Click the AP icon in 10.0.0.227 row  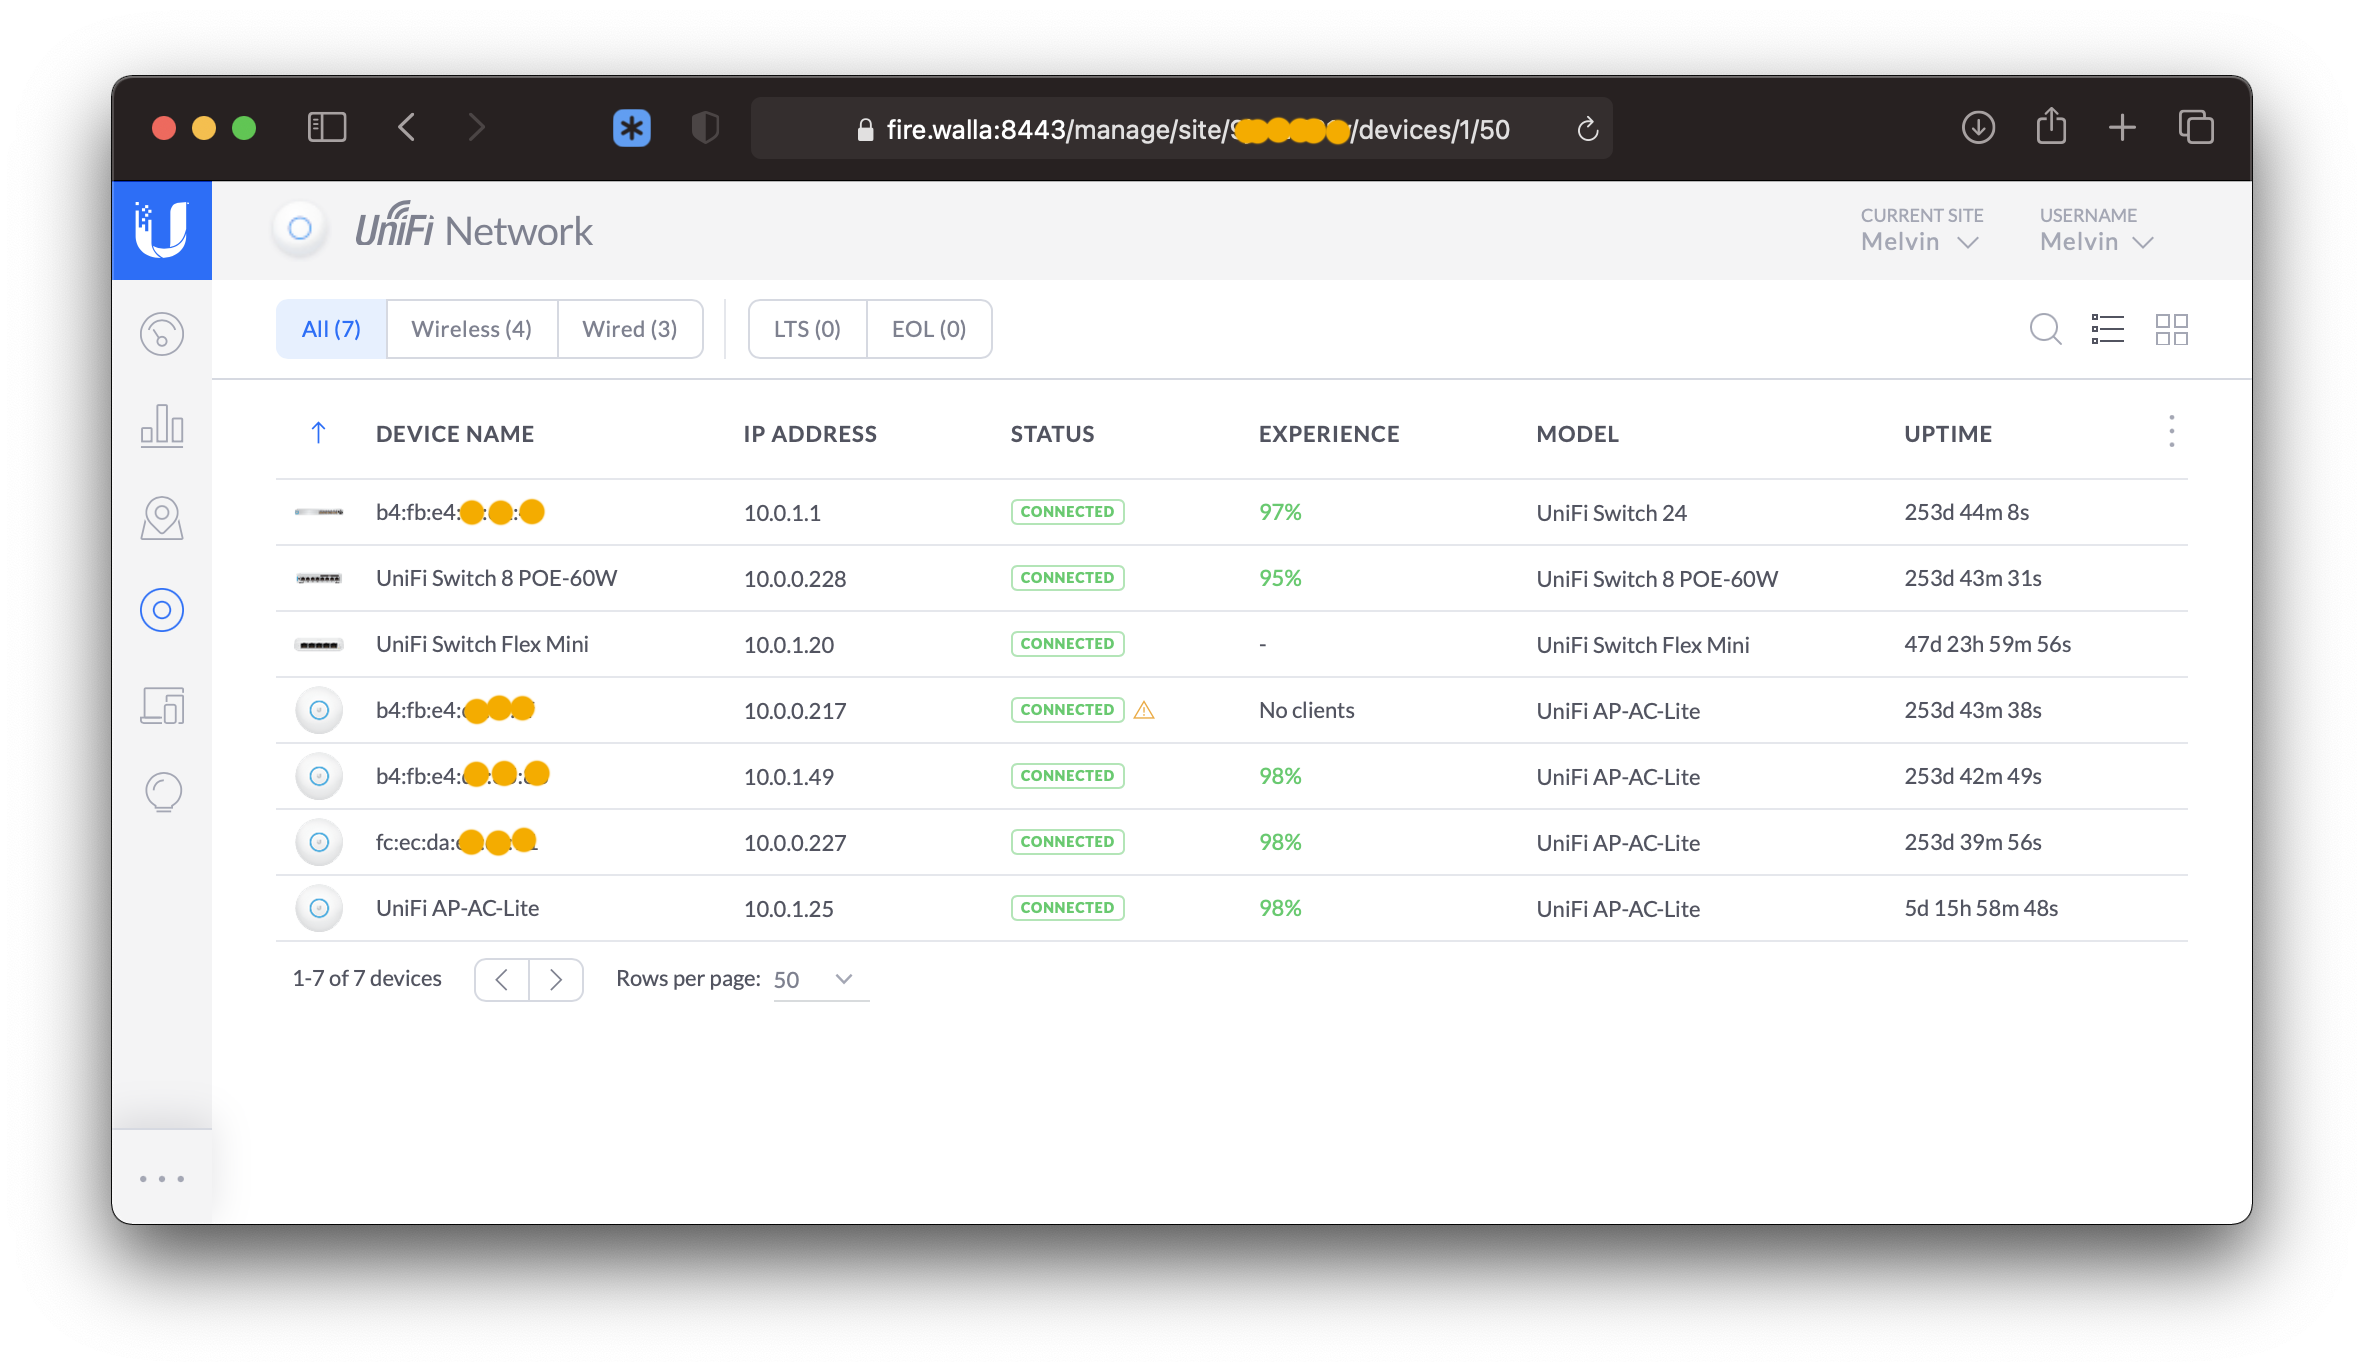[x=319, y=842]
